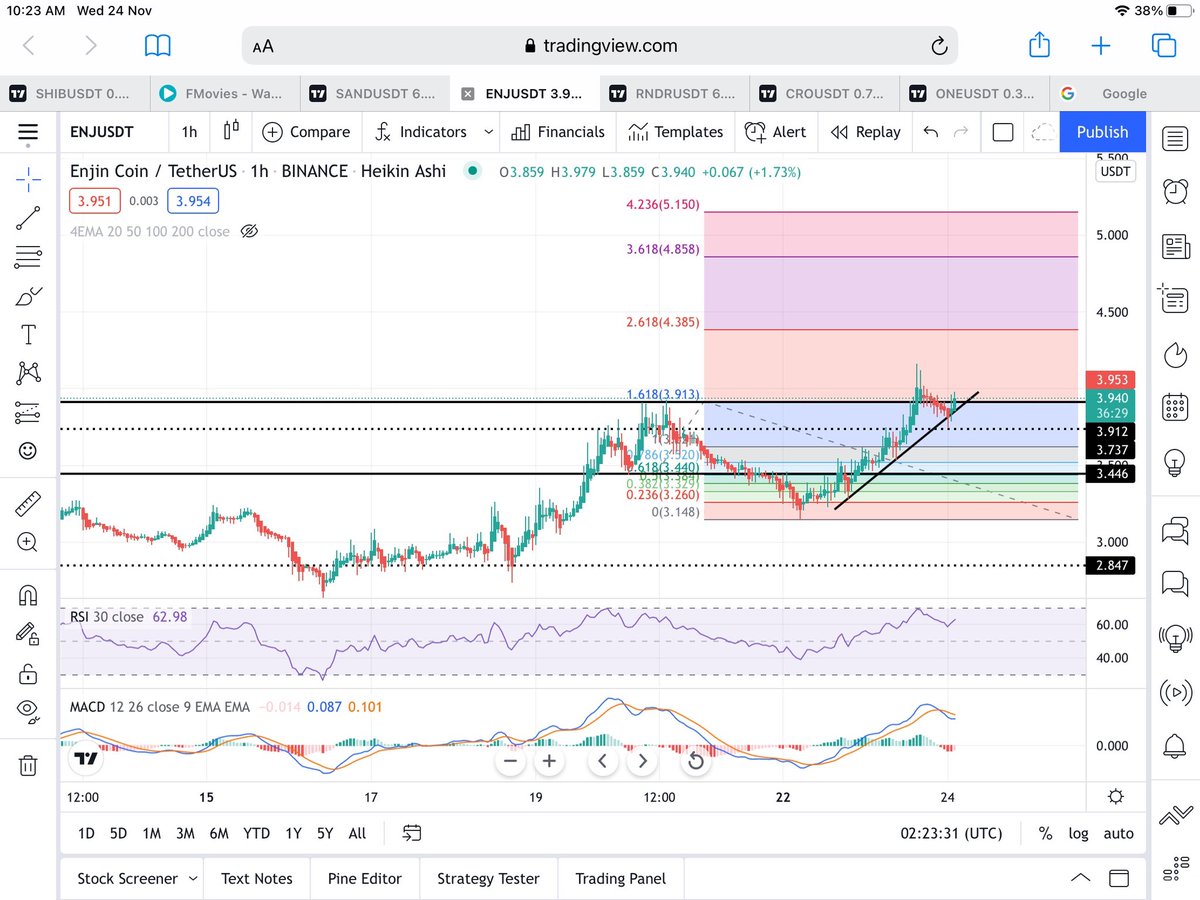Start bar Replay mode

(x=866, y=132)
